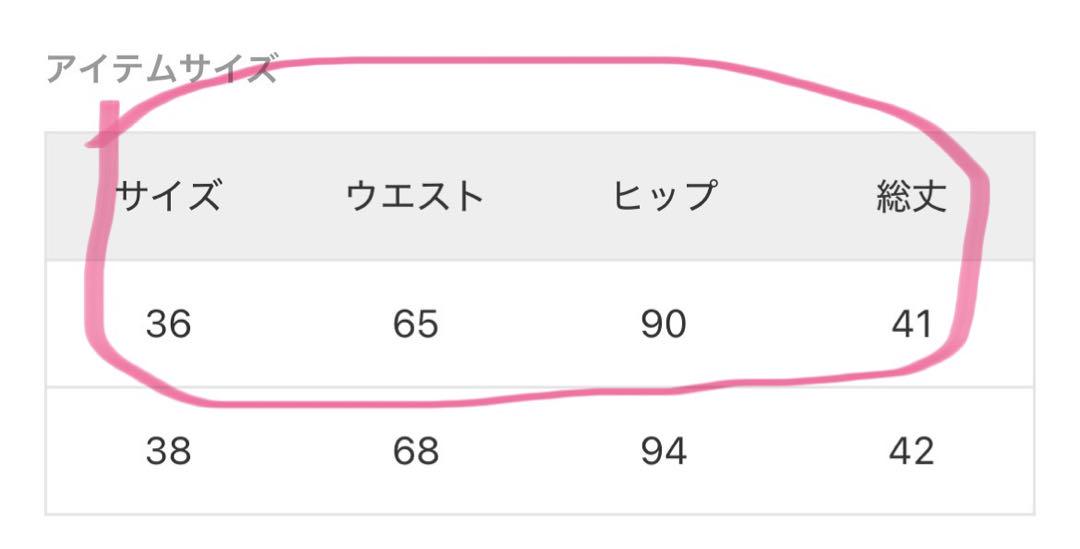The width and height of the screenshot is (1080, 549).
Task: Click the pink stroke tail above サイズ
Action: tap(106, 124)
